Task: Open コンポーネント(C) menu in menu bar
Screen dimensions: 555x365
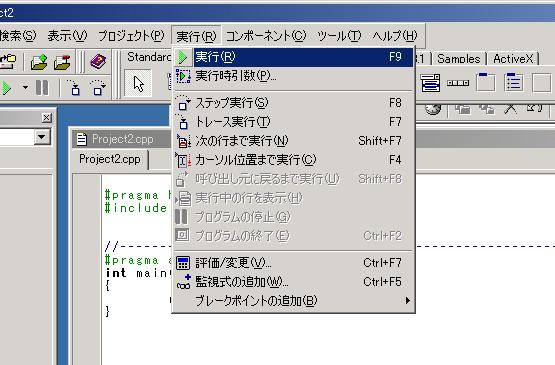Action: (x=266, y=36)
